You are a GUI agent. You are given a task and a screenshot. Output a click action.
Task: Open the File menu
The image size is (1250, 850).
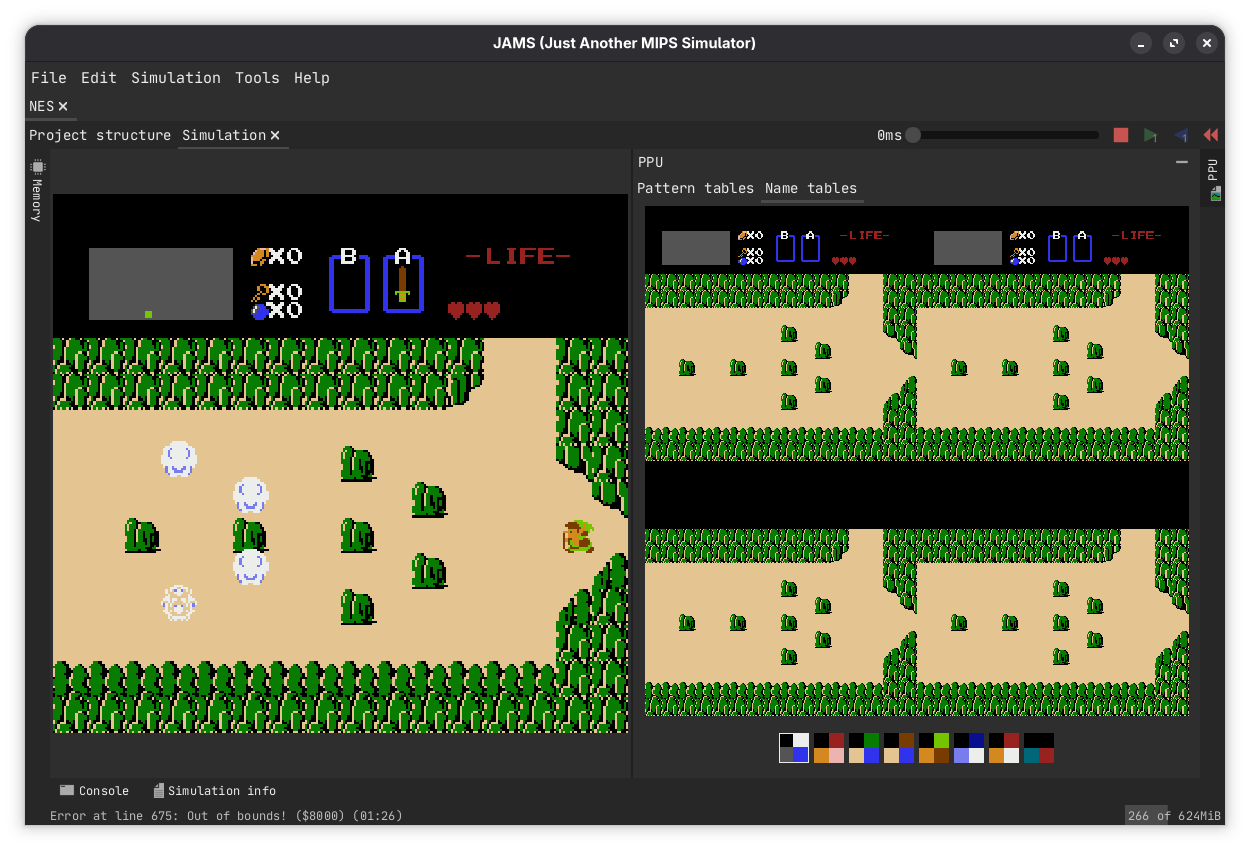tap(49, 77)
